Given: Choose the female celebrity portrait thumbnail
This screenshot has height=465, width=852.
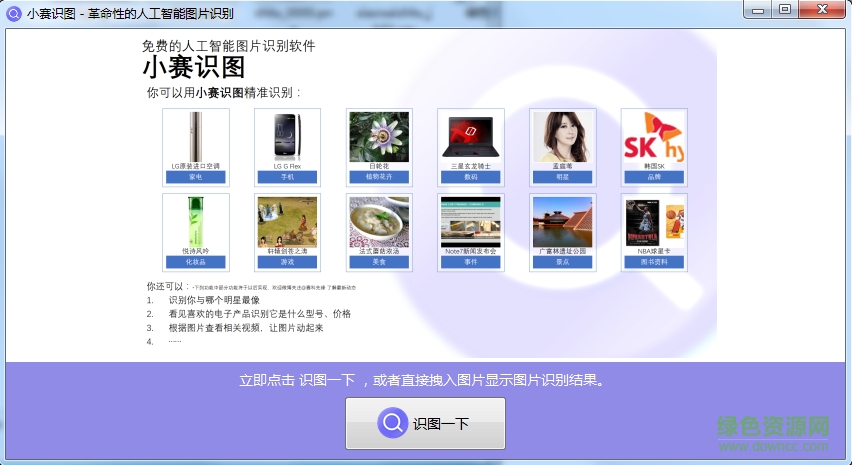Looking at the screenshot, I should 562,137.
